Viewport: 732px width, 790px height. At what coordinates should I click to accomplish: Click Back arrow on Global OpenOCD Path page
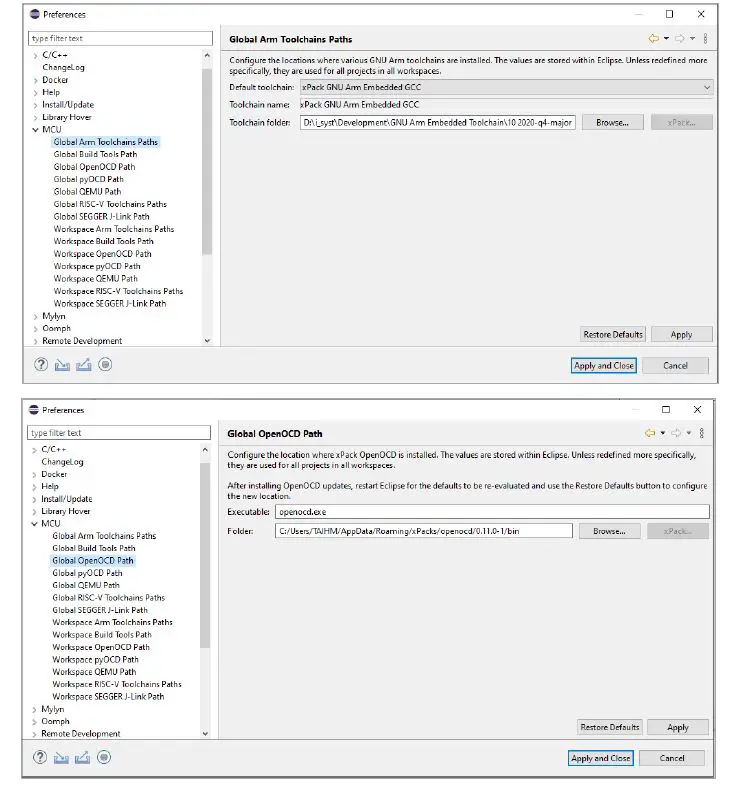650,433
